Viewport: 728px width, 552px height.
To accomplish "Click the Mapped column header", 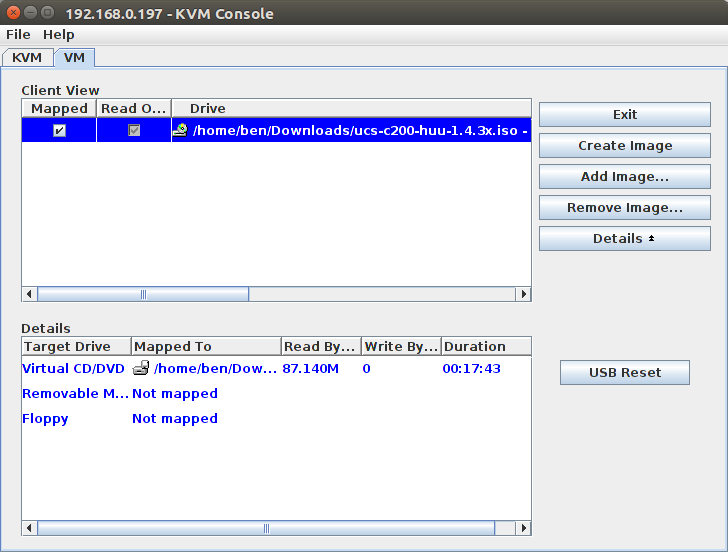I will (x=59, y=108).
